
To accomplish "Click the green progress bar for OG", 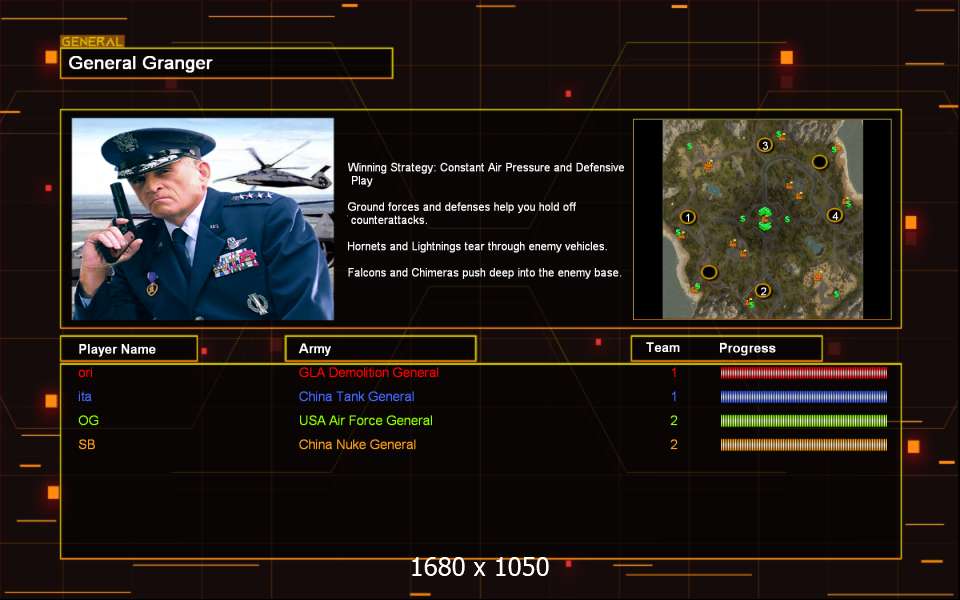I will (x=803, y=421).
